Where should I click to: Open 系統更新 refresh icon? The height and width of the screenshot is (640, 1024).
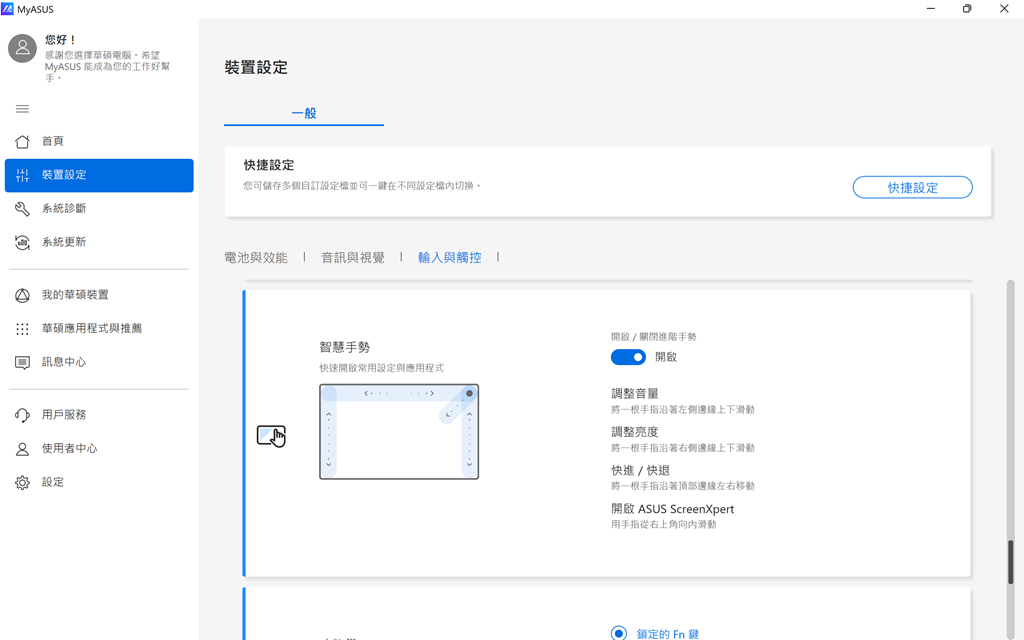pos(22,242)
